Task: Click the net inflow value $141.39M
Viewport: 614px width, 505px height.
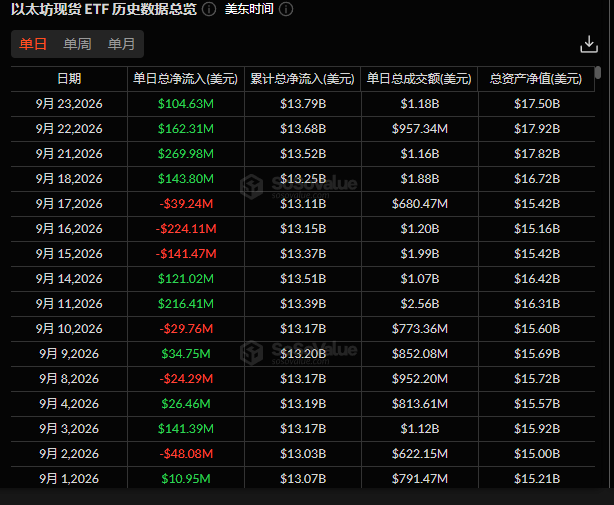Action: tap(186, 429)
